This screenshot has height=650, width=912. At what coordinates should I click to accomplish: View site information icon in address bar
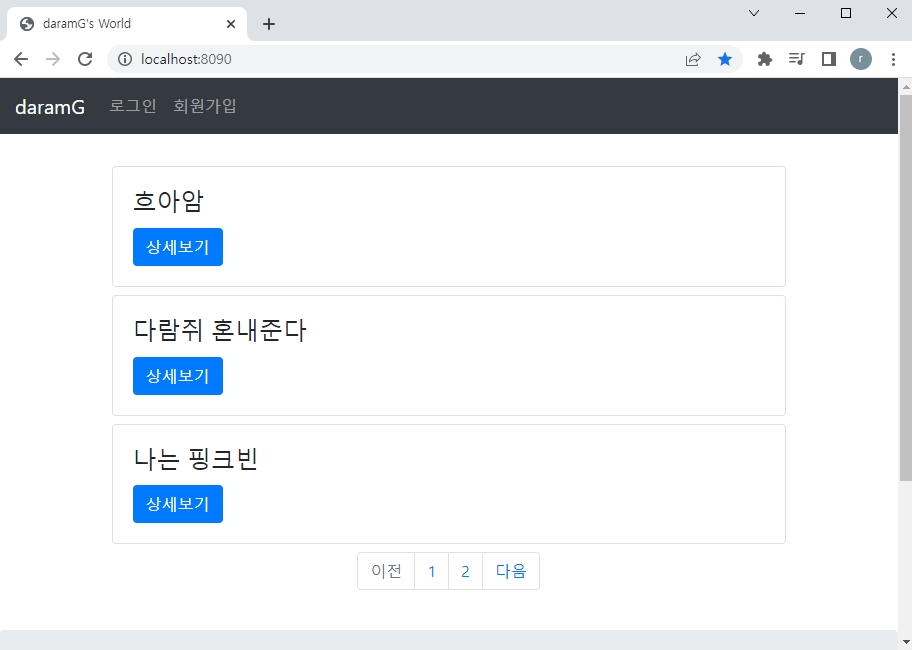[x=125, y=59]
